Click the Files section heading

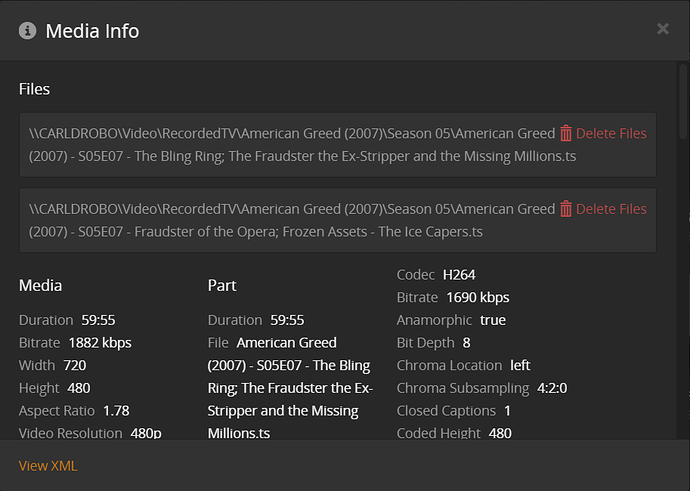click(34, 89)
